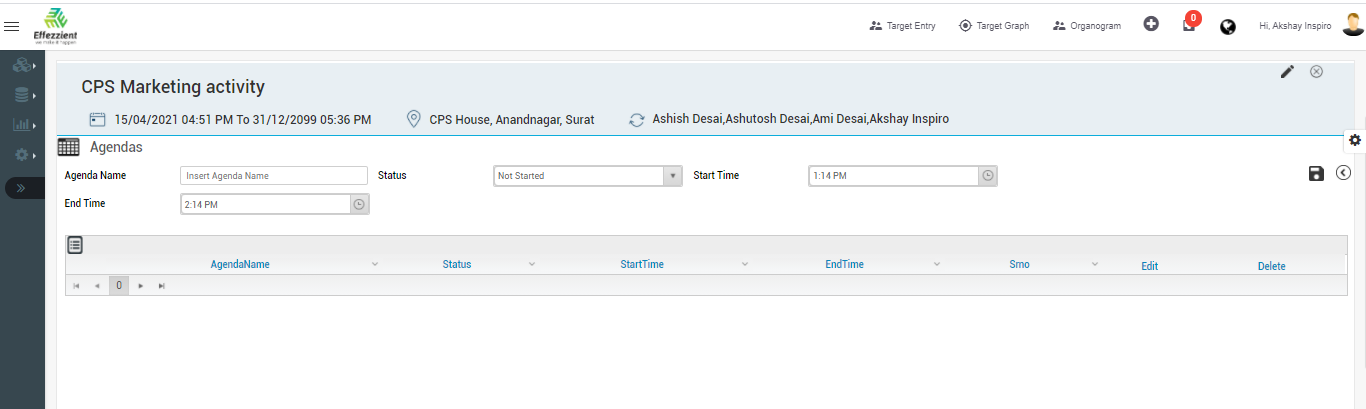Open the Organogram link
1366x409 pixels.
point(1086,26)
